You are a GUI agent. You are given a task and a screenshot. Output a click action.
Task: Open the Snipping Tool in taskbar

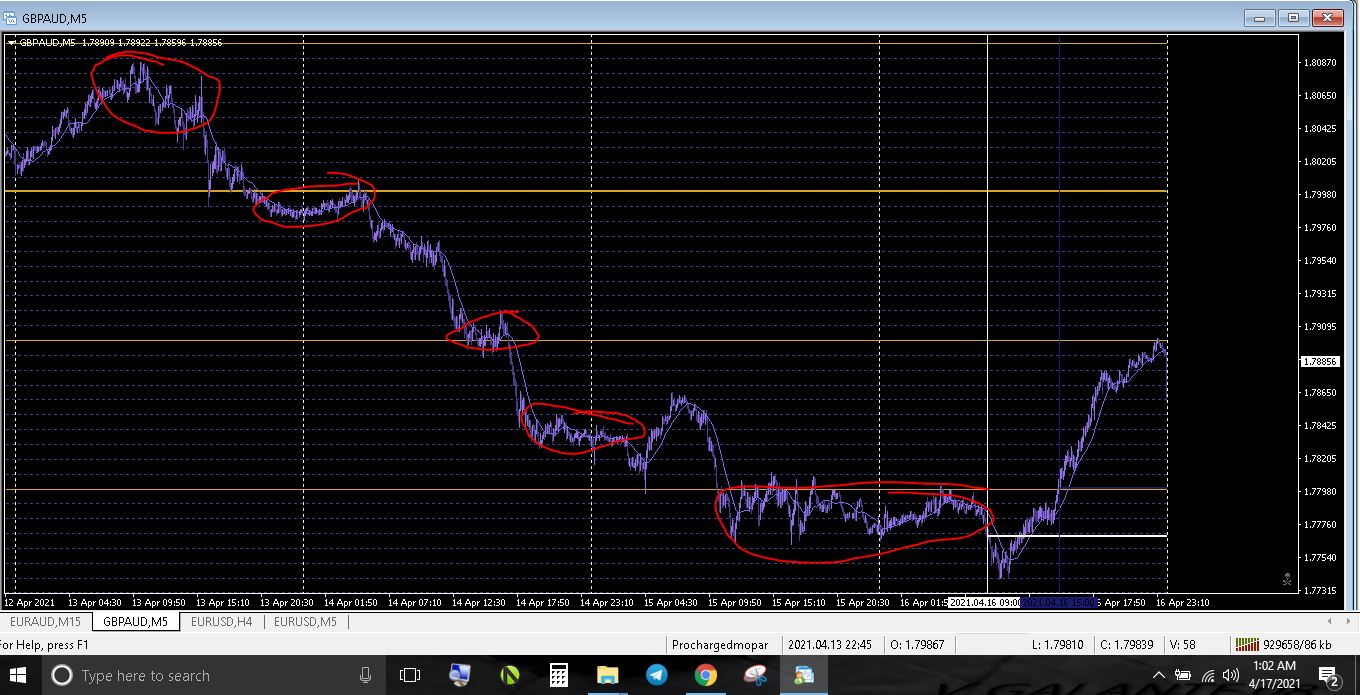755,676
